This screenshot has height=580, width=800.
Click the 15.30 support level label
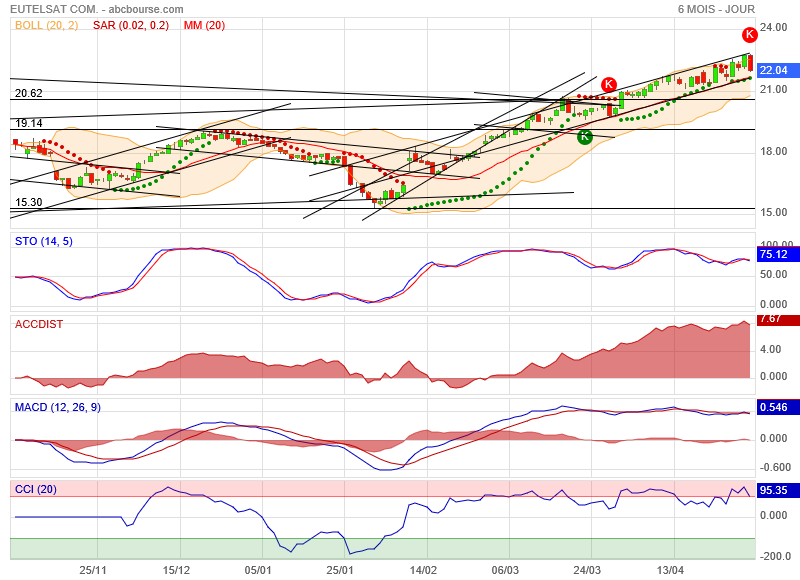coord(29,202)
